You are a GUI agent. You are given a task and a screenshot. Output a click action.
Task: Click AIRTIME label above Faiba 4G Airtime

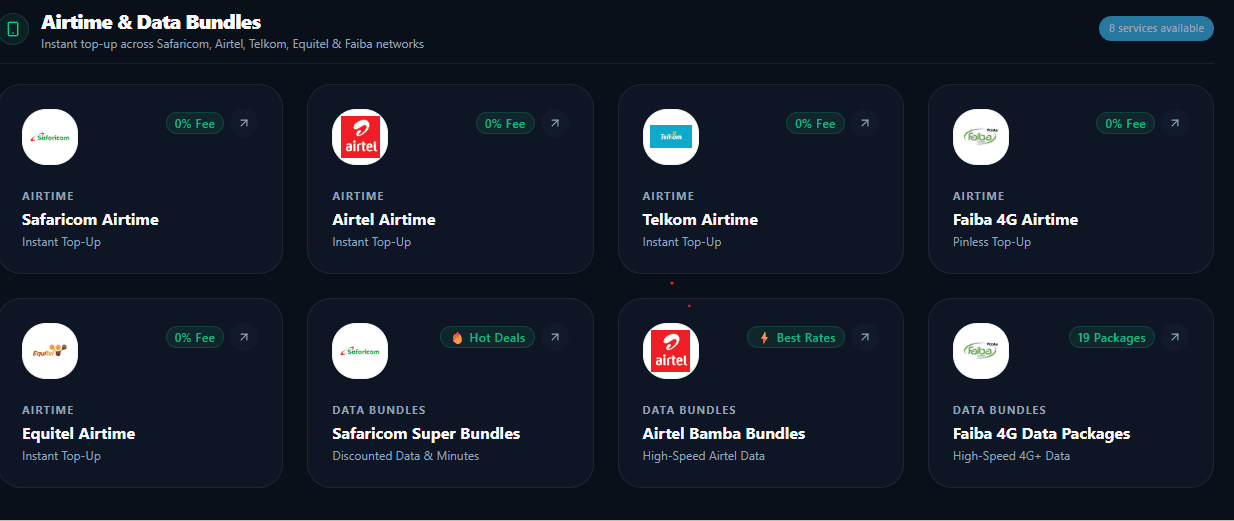click(x=979, y=196)
